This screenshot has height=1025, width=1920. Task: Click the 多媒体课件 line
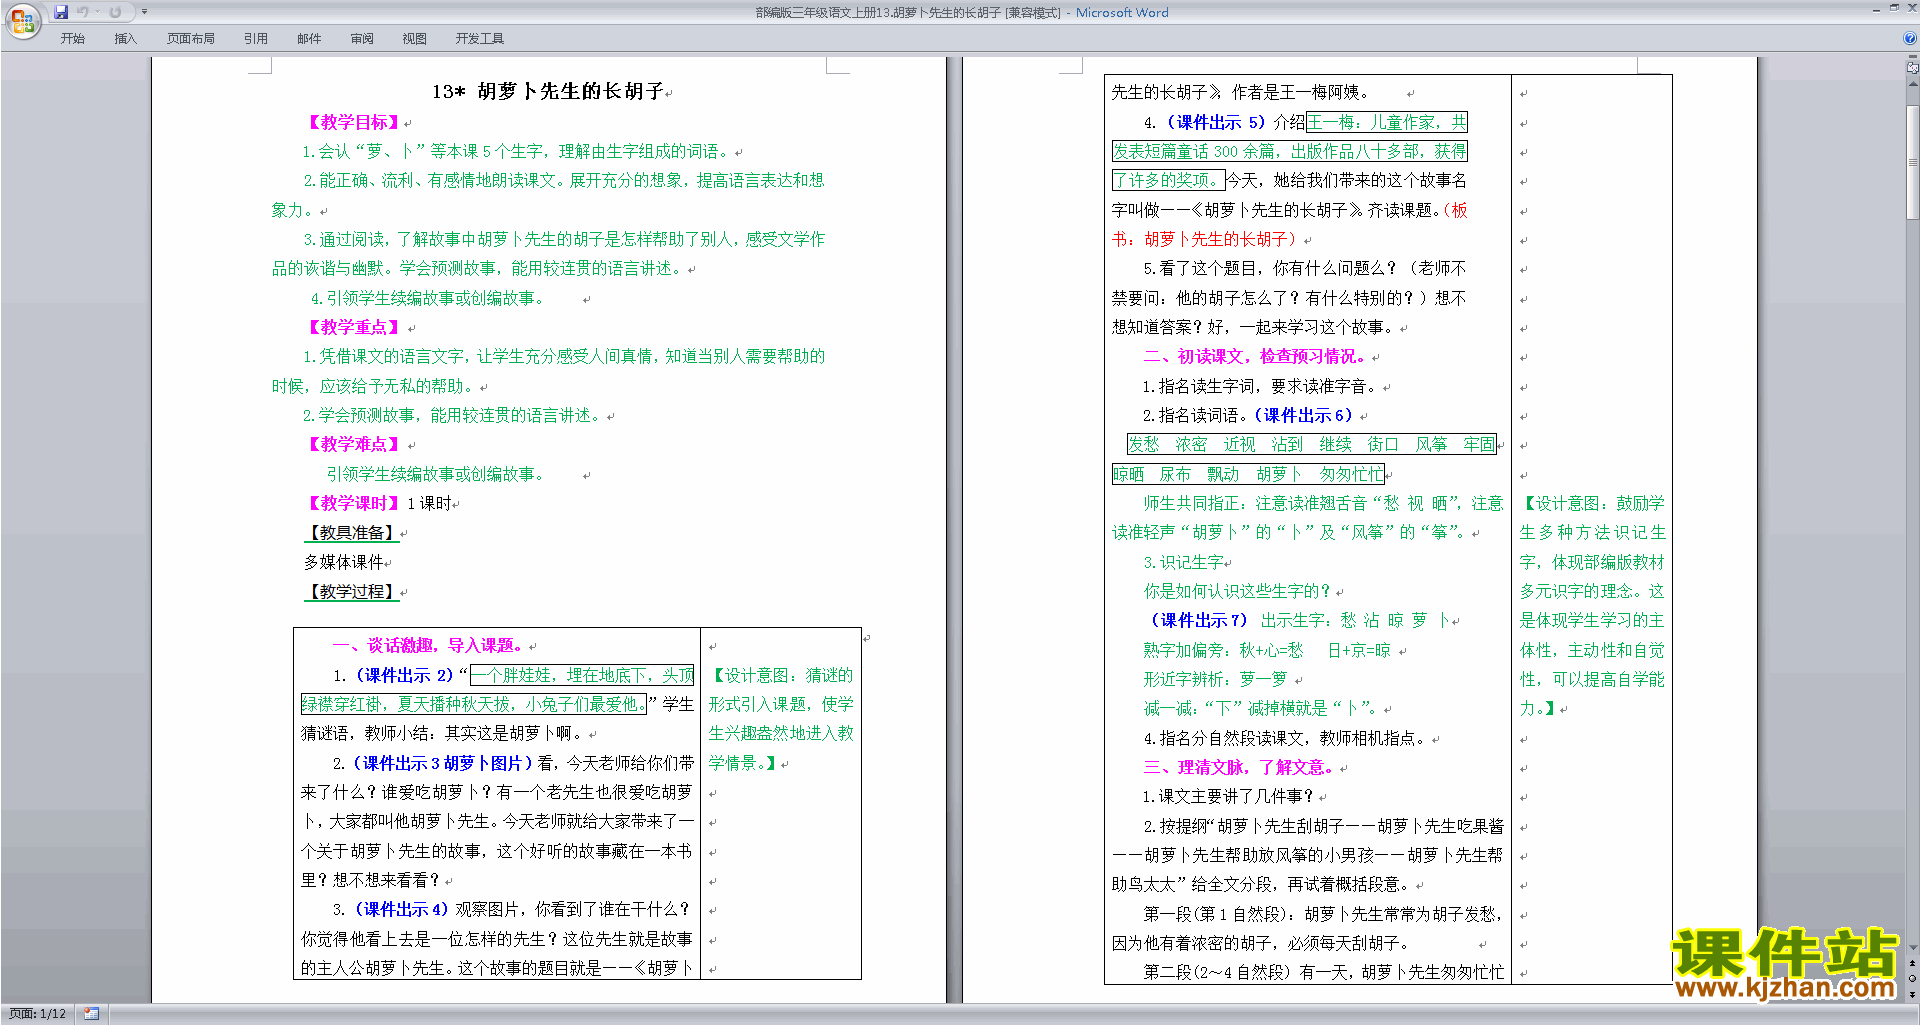344,562
